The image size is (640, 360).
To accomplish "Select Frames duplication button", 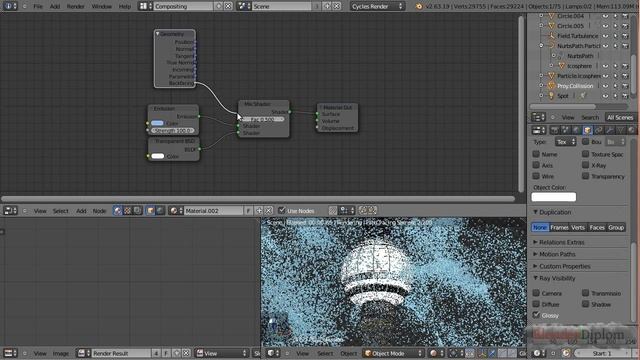I will (559, 227).
